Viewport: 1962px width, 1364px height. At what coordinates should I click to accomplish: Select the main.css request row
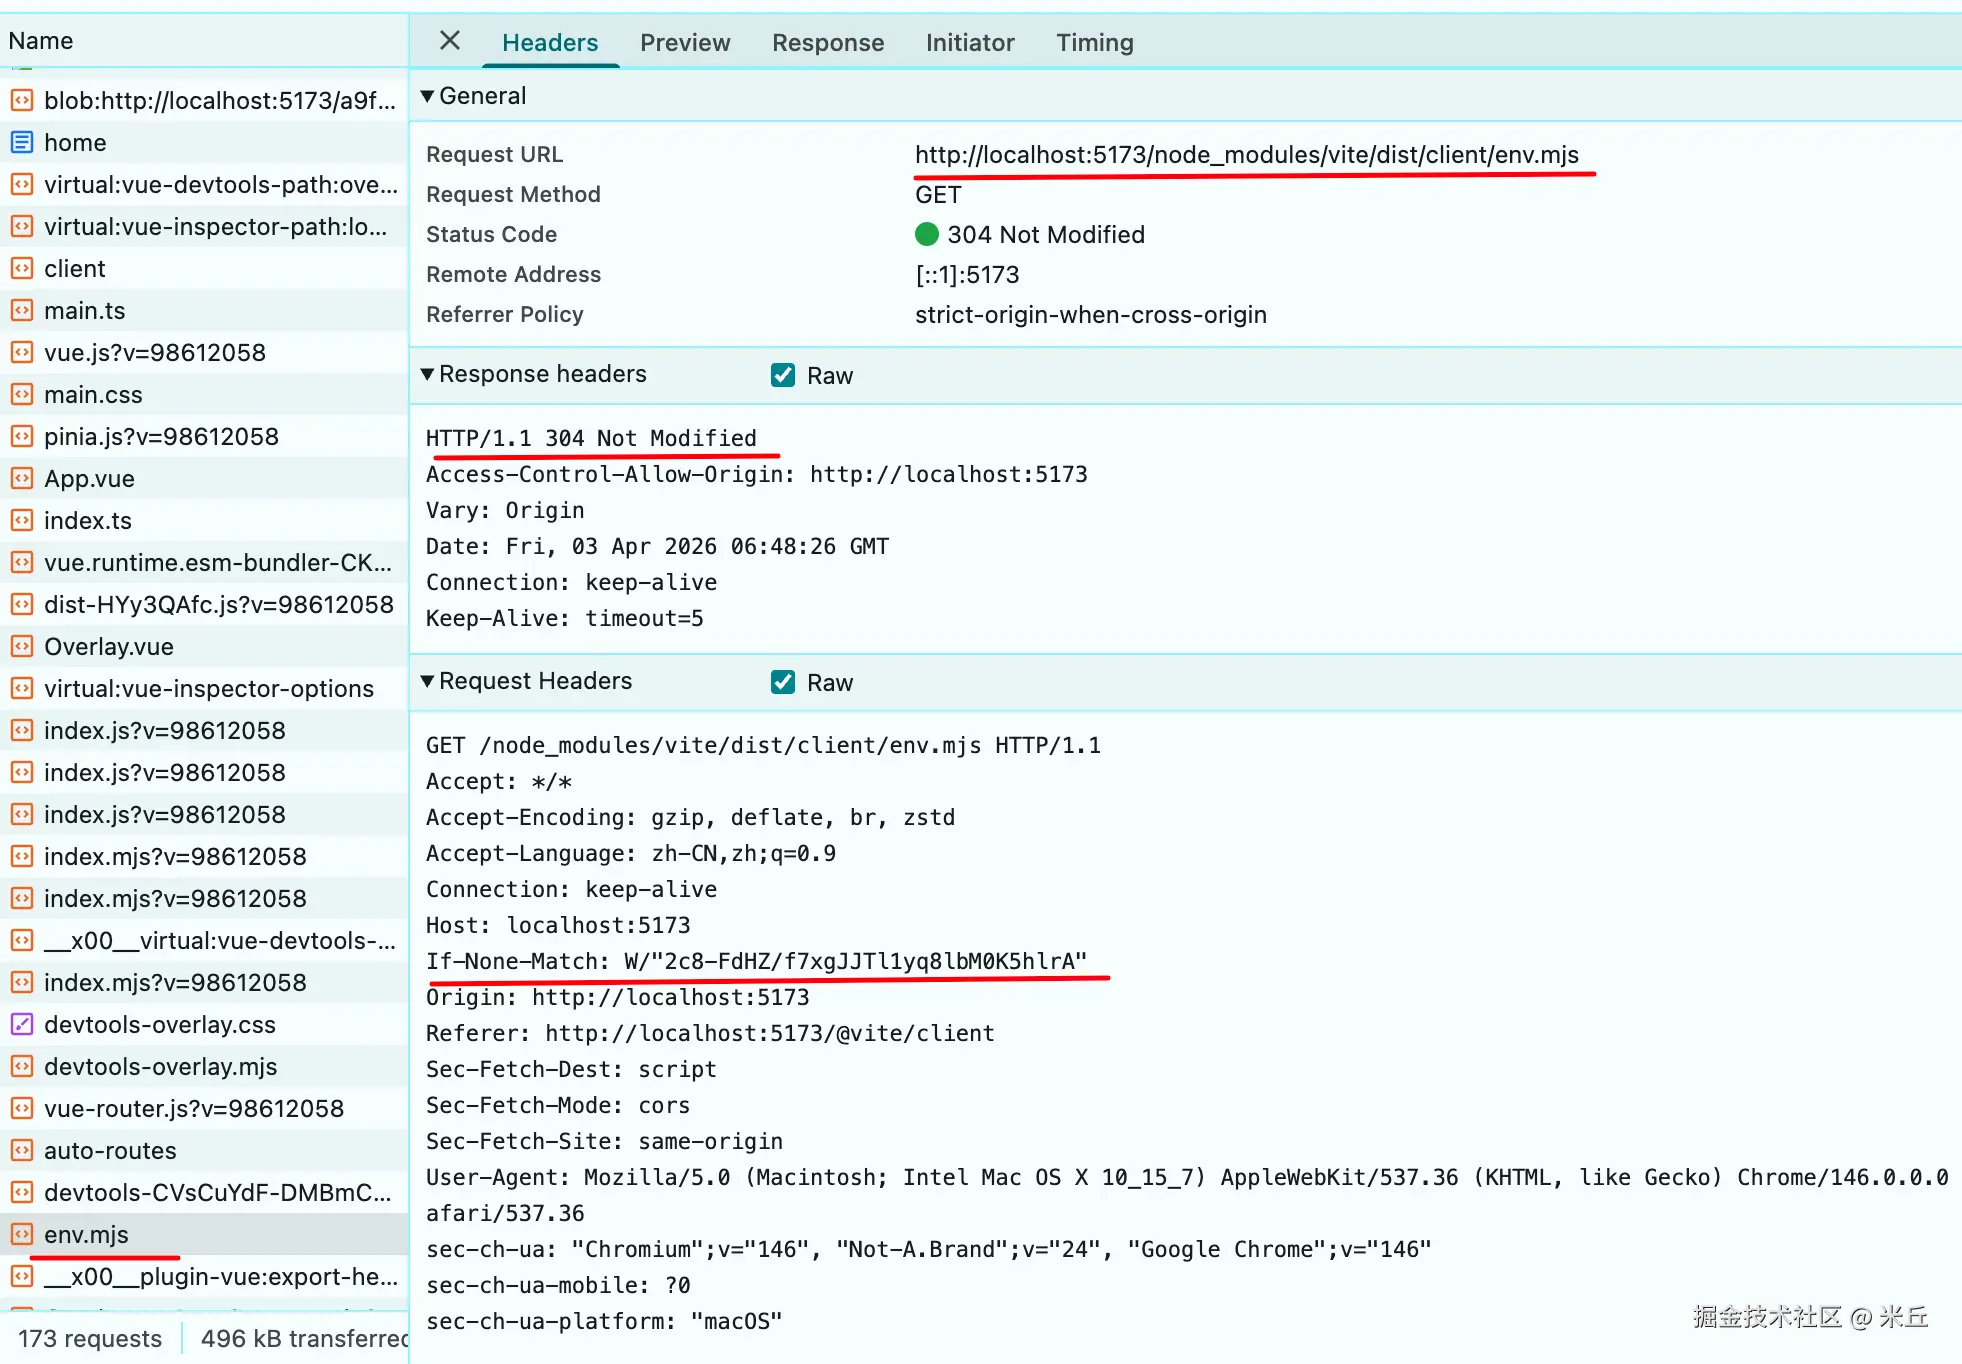[x=93, y=395]
